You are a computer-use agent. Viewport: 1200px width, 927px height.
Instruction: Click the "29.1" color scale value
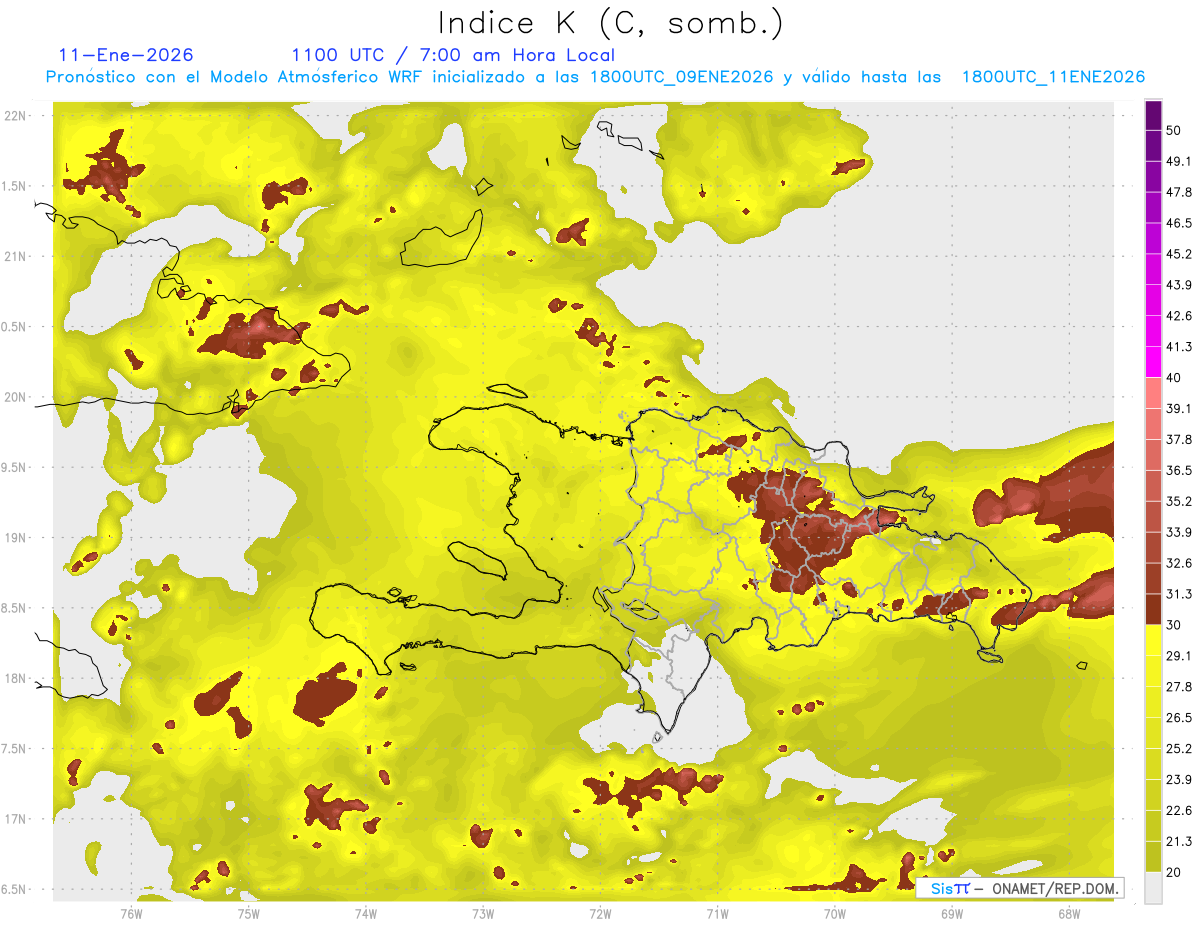click(1178, 656)
